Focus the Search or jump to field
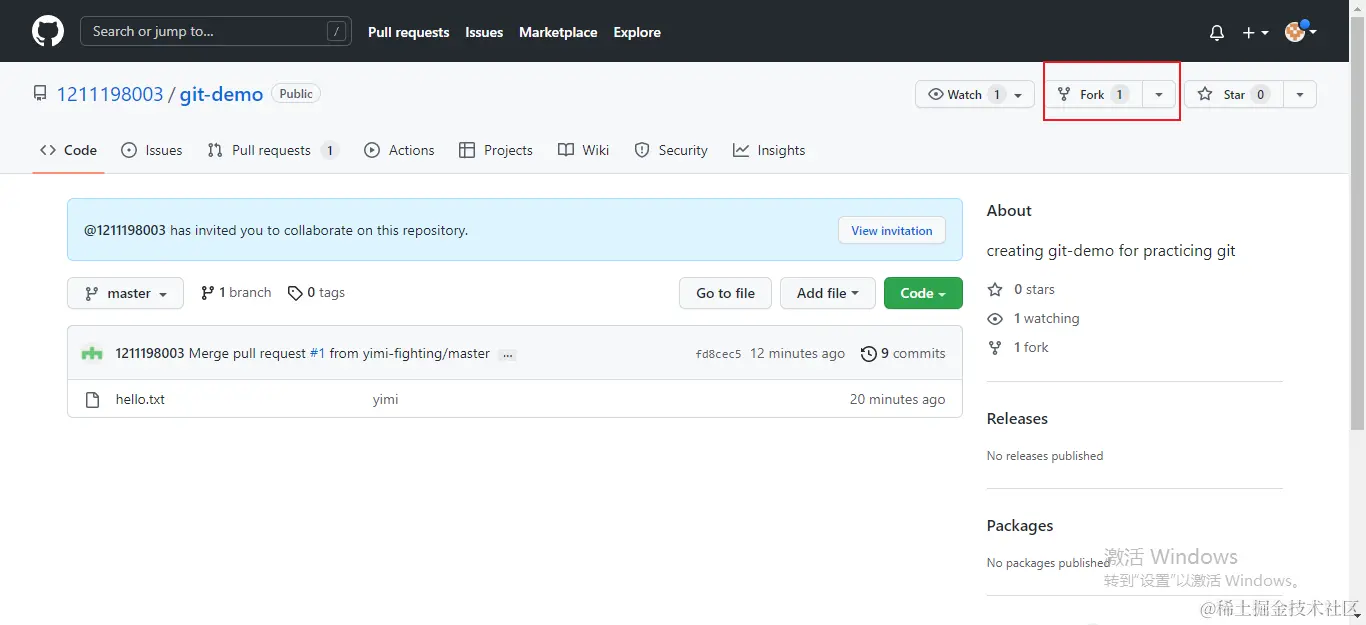The height and width of the screenshot is (625, 1366). tap(216, 32)
